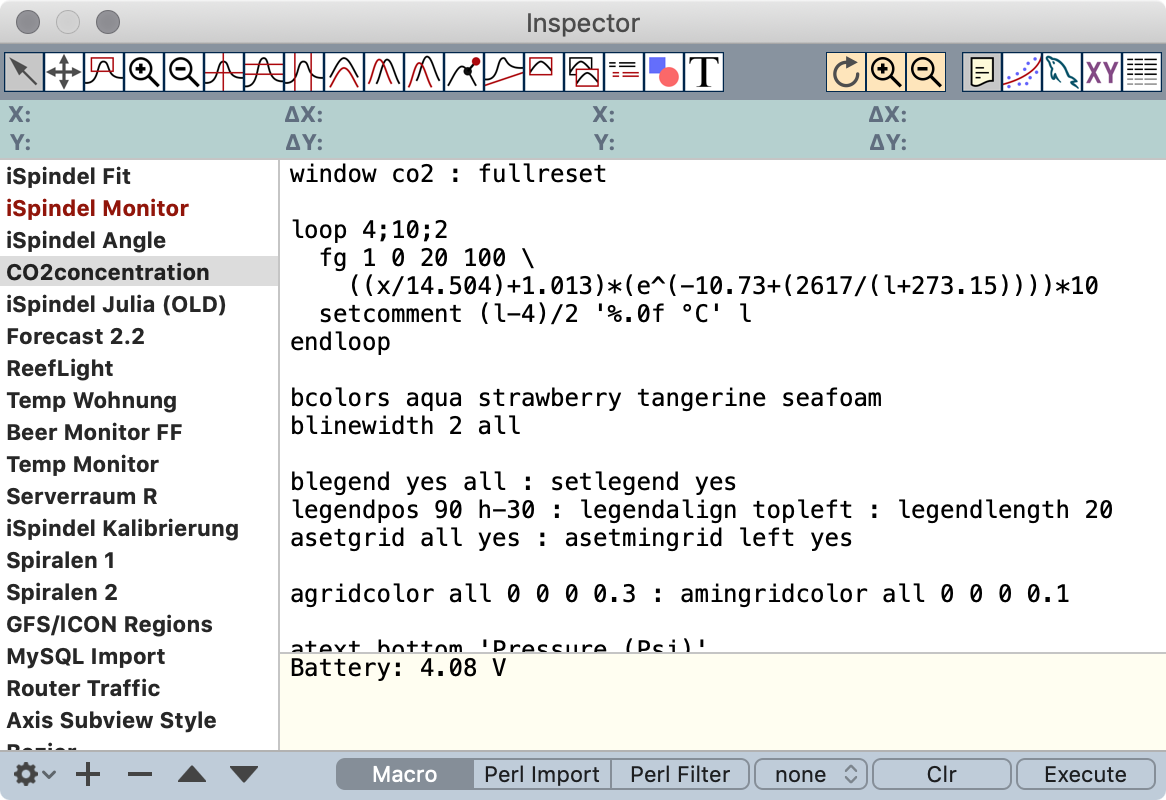Image resolution: width=1166 pixels, height=800 pixels.
Task: Open the gear actions menu
Action: coord(33,775)
